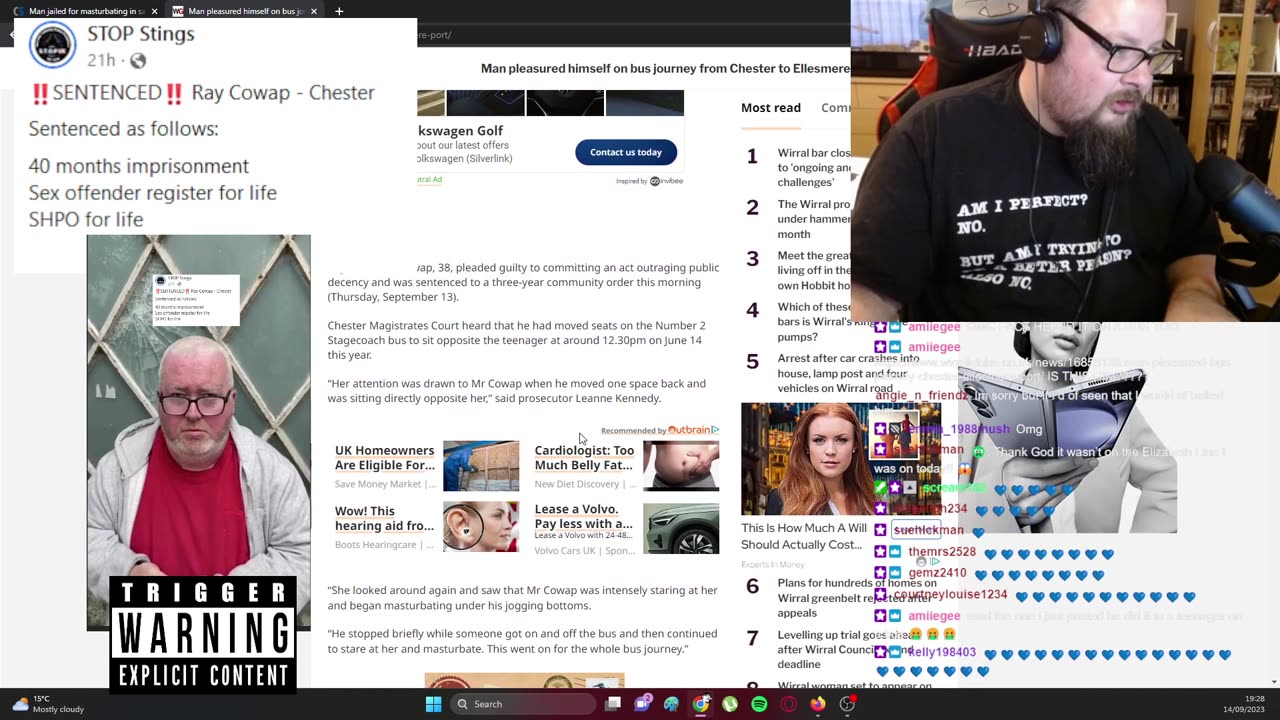Click the STOP Stings profile avatar

[x=52, y=45]
